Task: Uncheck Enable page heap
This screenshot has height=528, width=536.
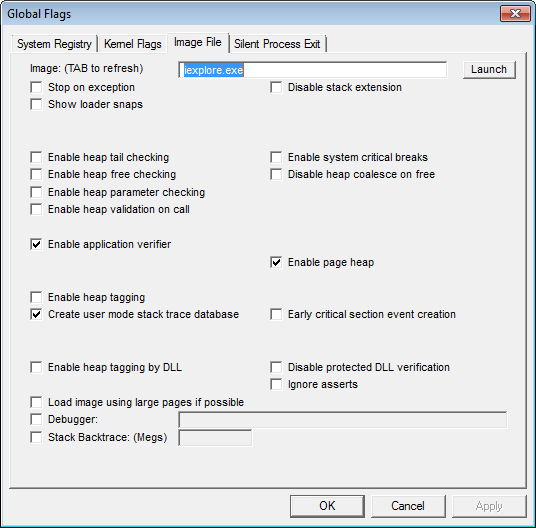Action: pyautogui.click(x=276, y=262)
